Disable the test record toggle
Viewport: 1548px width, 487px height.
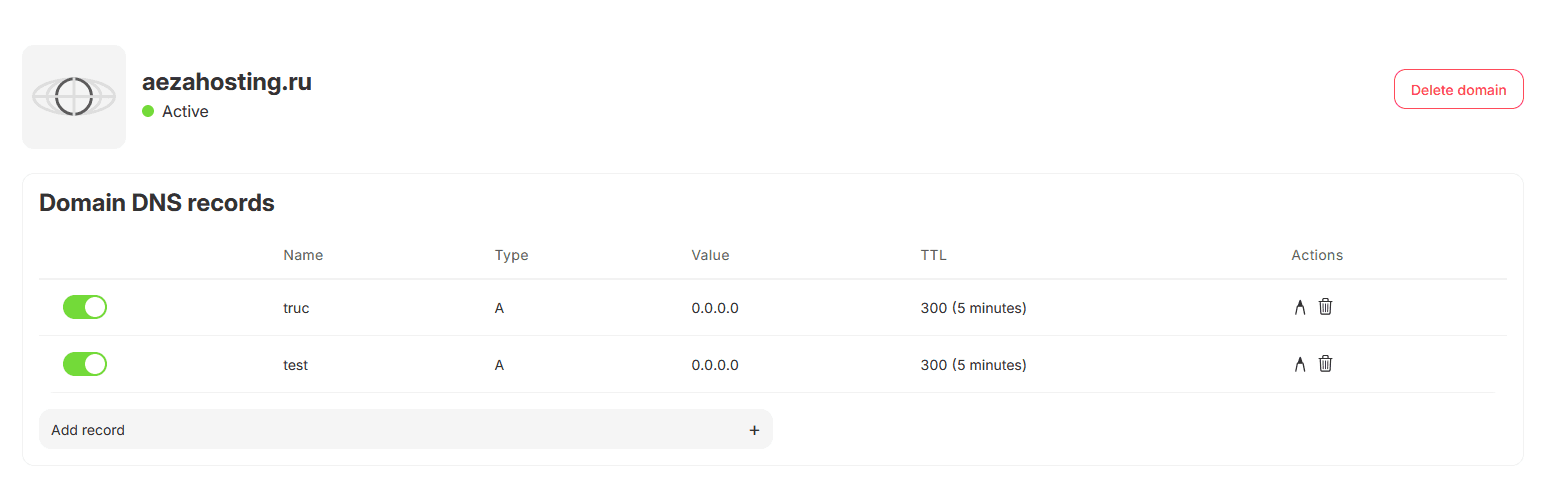click(x=85, y=364)
